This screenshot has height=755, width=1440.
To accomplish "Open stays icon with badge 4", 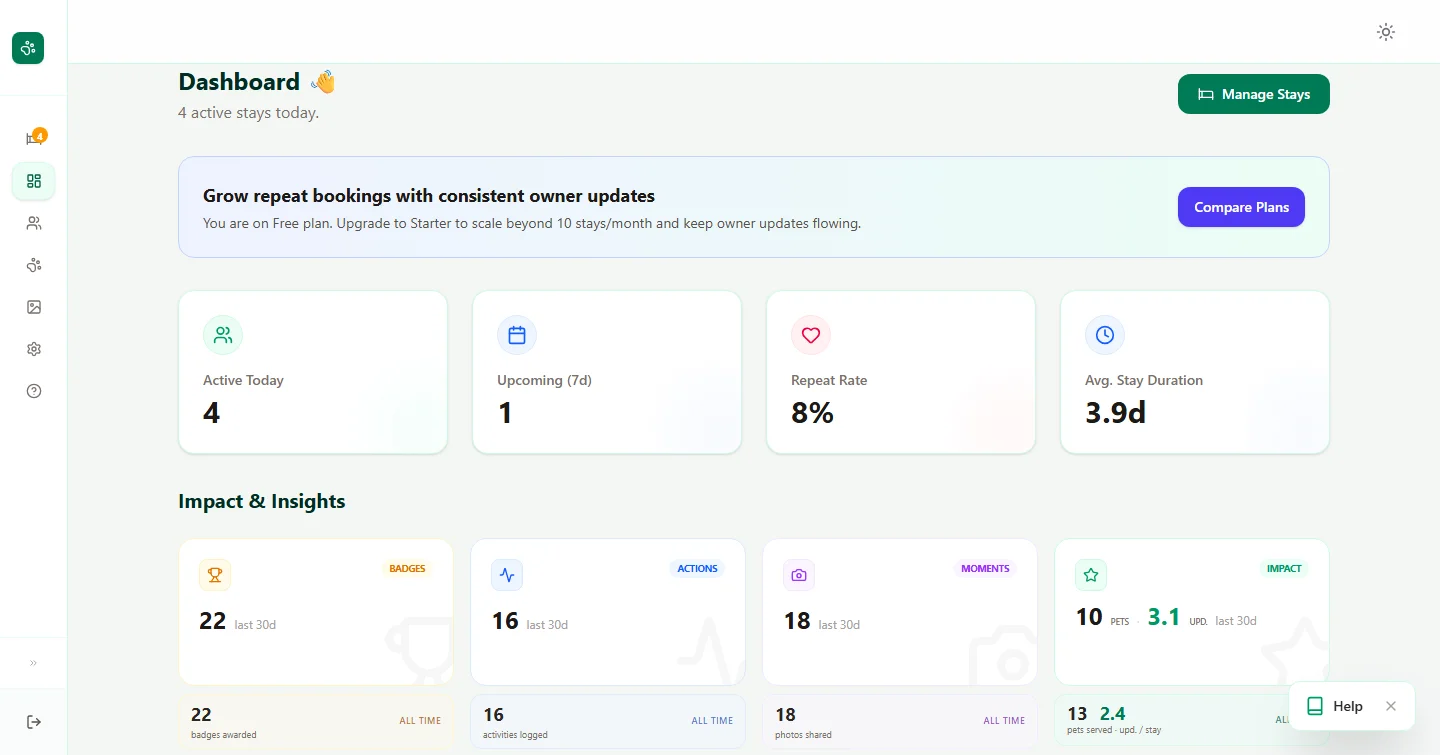I will pos(34,139).
